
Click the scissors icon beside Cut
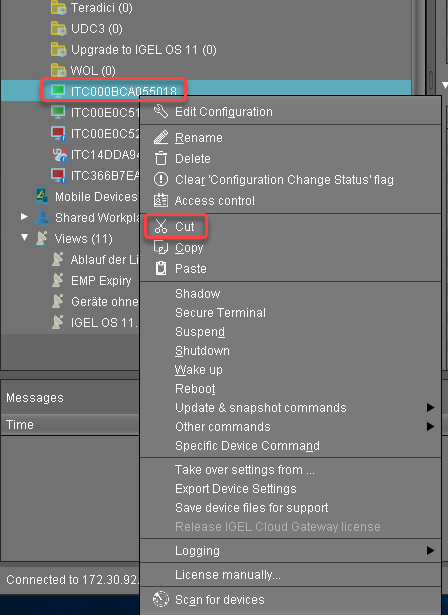[161, 226]
